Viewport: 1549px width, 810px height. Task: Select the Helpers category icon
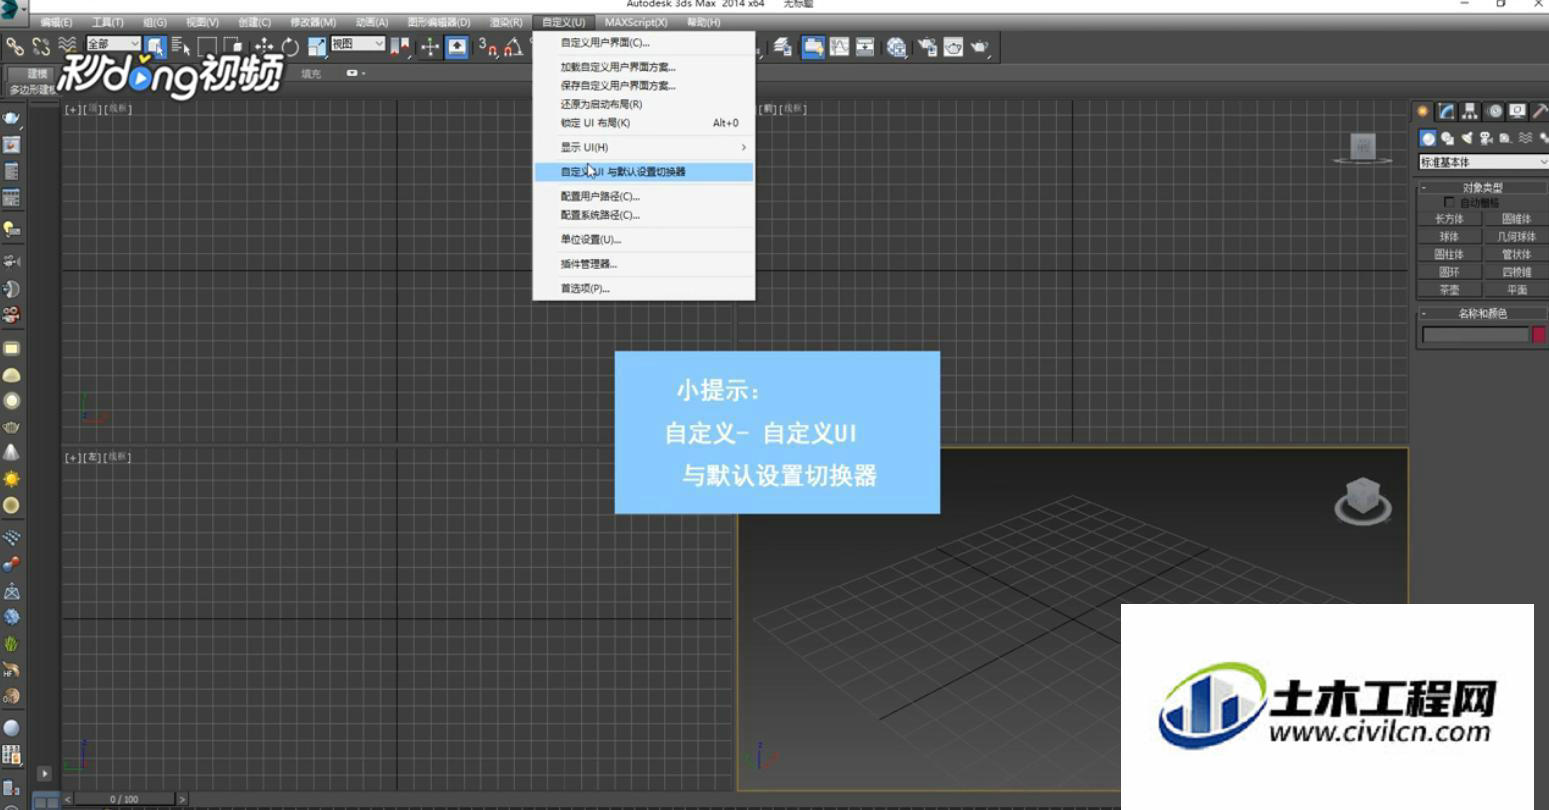pyautogui.click(x=1505, y=138)
